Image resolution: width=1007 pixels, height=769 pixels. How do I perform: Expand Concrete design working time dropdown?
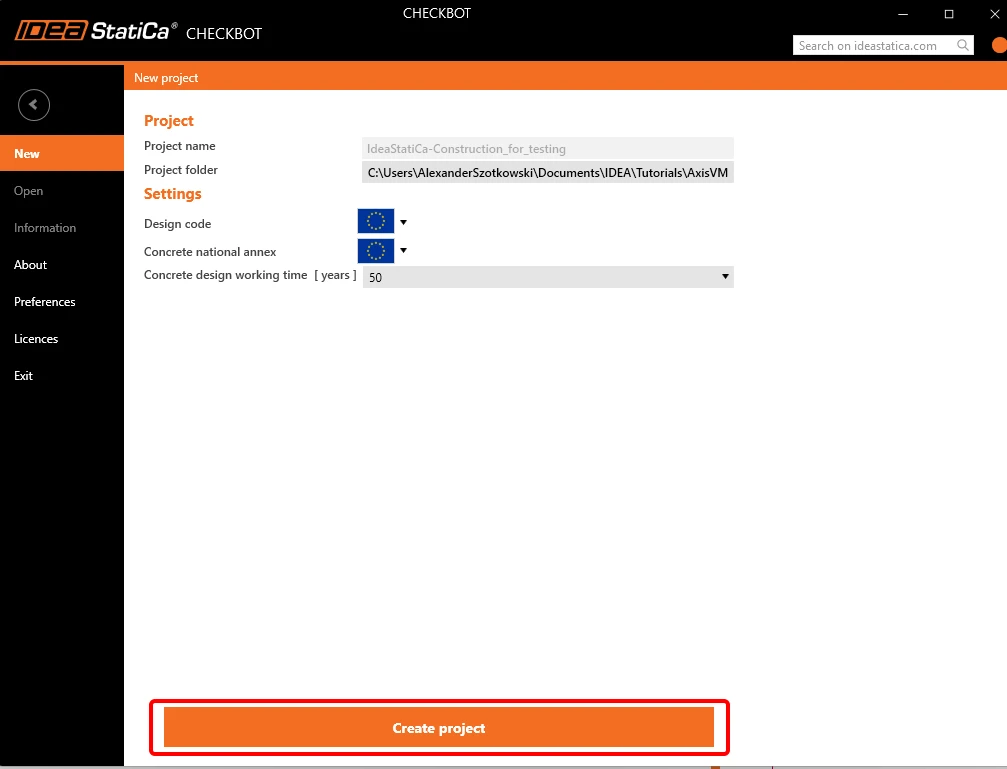click(x=725, y=276)
